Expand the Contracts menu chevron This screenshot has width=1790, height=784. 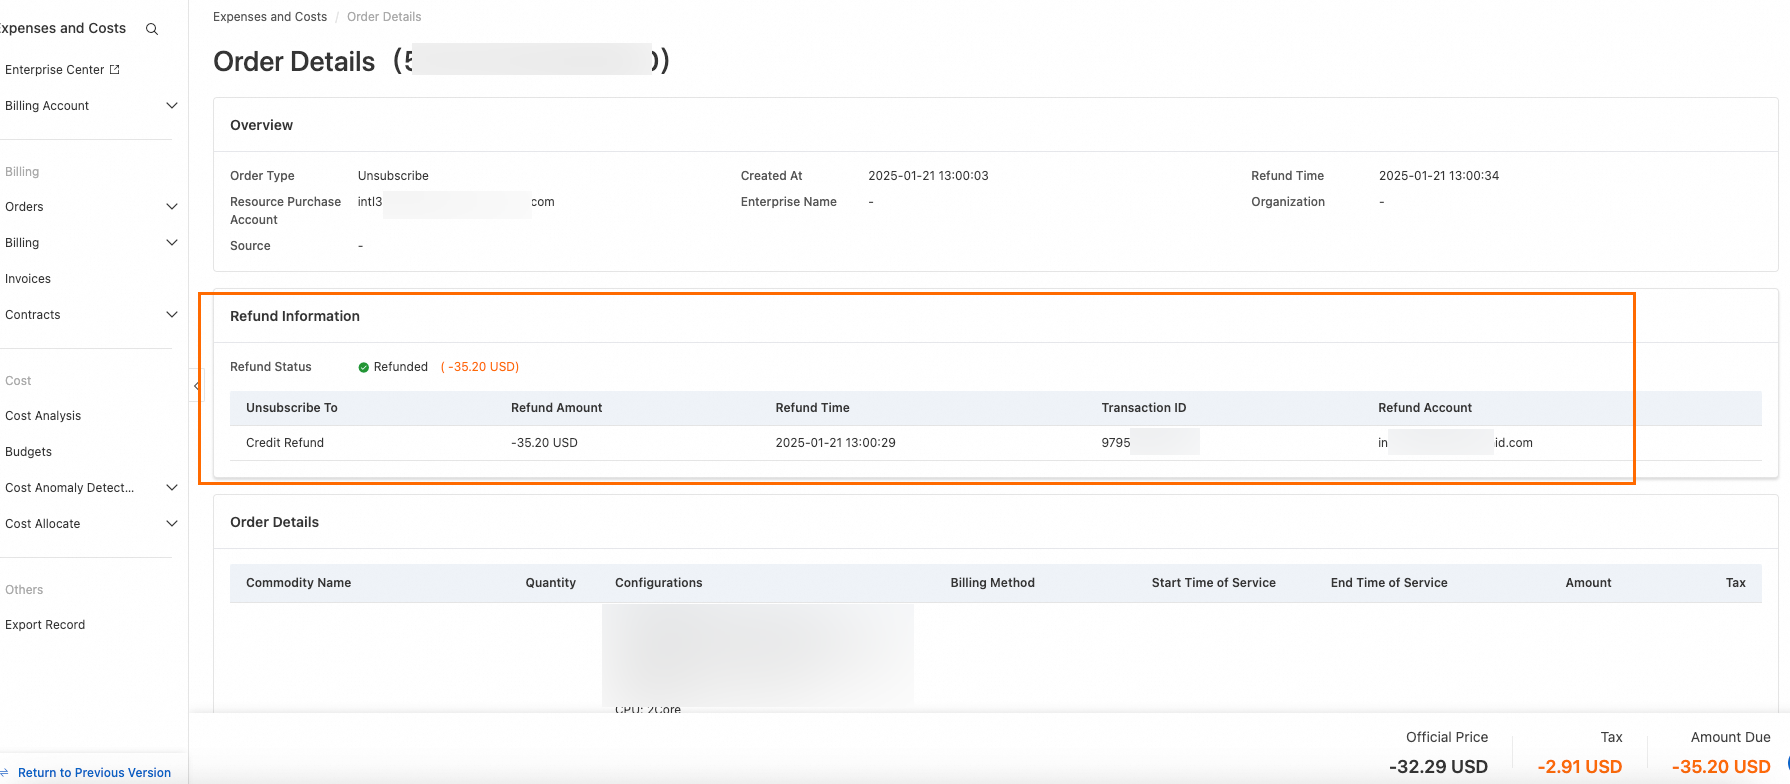click(172, 315)
